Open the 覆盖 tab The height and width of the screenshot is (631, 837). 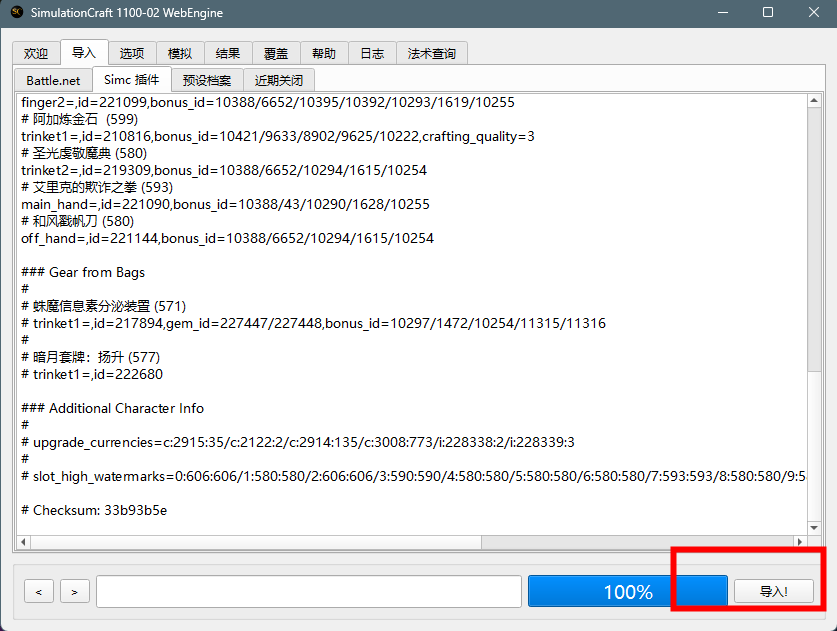[x=276, y=53]
